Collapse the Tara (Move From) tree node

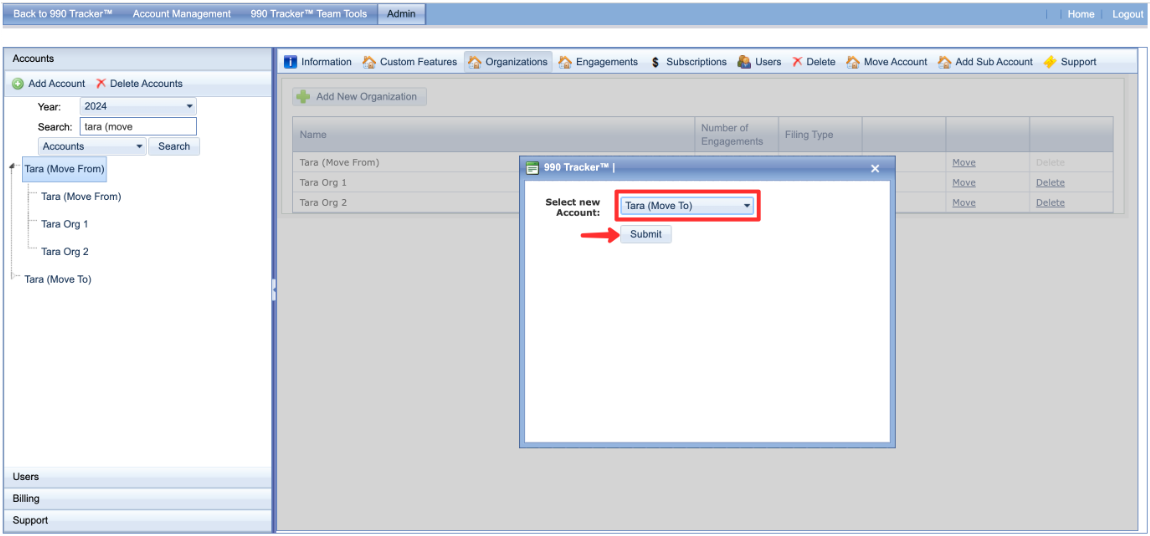click(12, 168)
